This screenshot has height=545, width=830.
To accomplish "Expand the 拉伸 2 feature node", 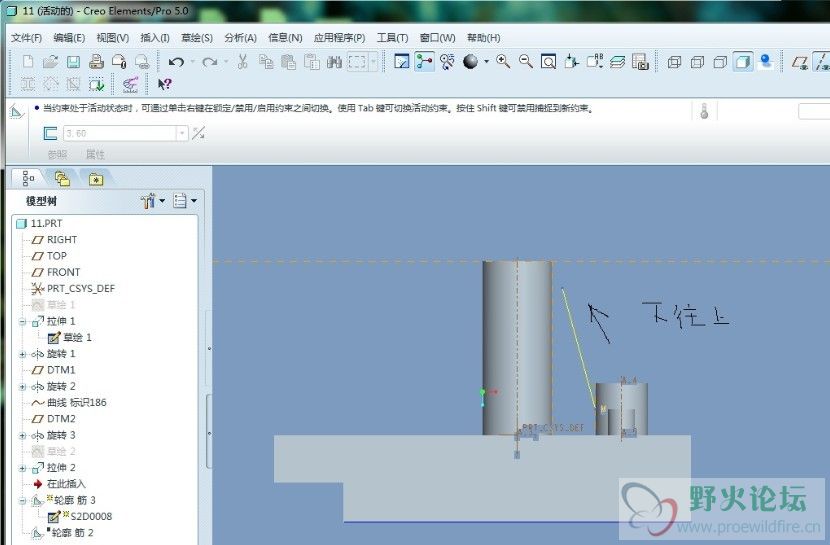I will tap(23, 468).
